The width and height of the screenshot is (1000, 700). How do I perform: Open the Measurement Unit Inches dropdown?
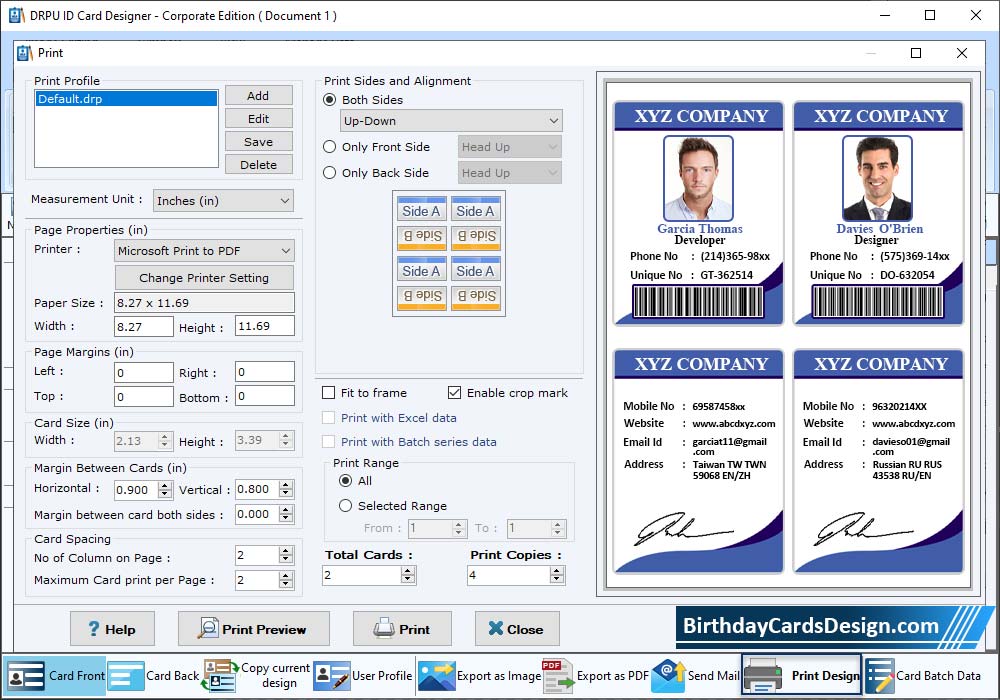coord(223,201)
